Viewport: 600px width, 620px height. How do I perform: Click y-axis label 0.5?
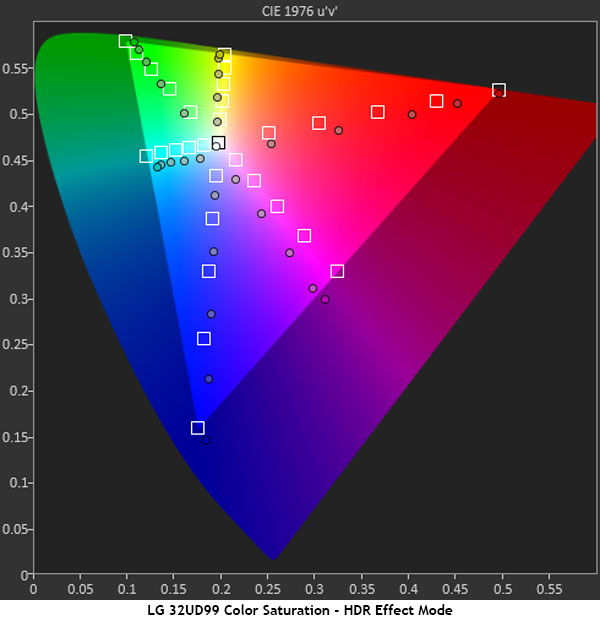19,114
